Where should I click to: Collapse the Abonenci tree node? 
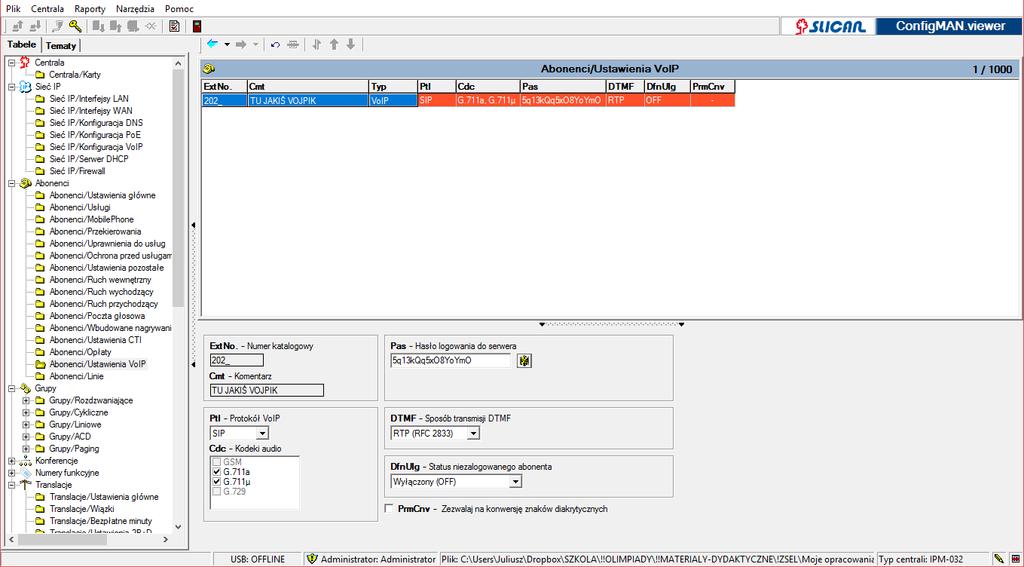pyautogui.click(x=12, y=184)
